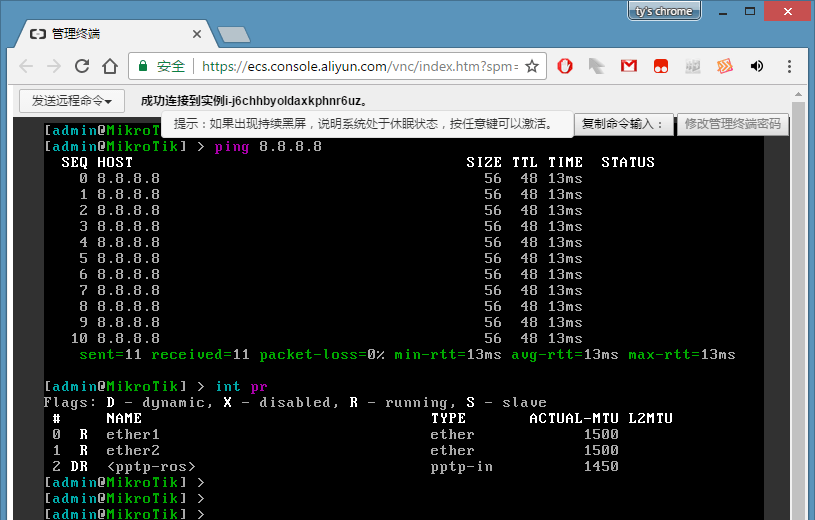Click the orange notepad extension icon
The width and height of the screenshot is (815, 520).
[725, 66]
